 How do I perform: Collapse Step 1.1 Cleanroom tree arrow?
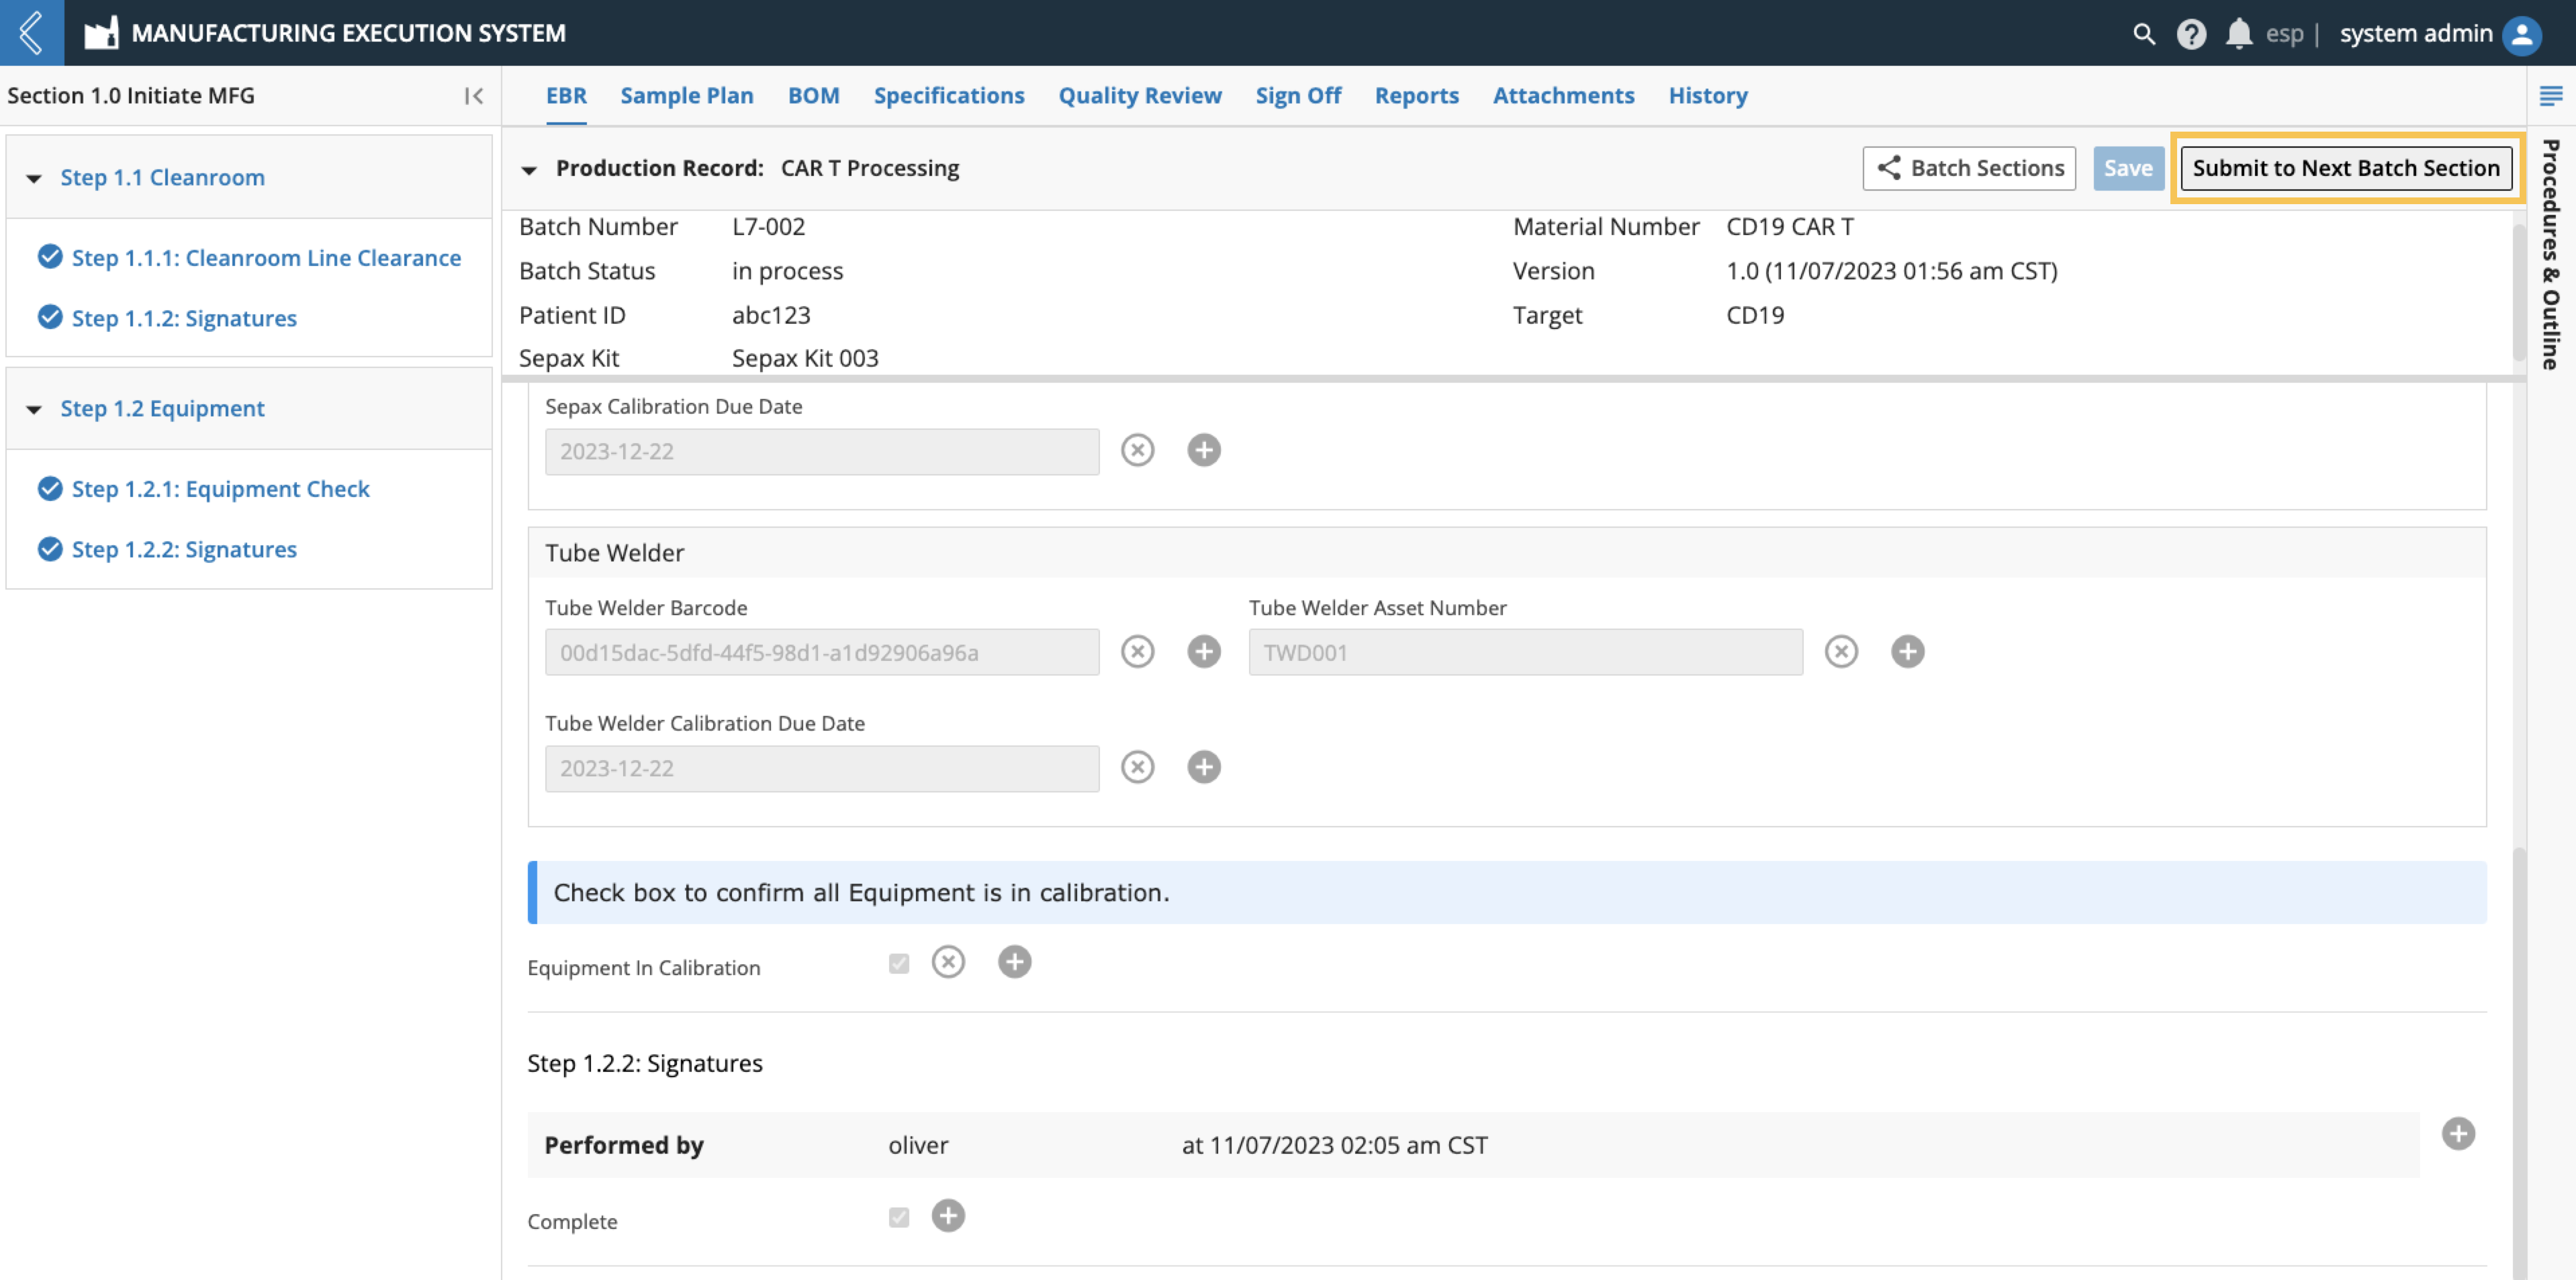[x=34, y=178]
